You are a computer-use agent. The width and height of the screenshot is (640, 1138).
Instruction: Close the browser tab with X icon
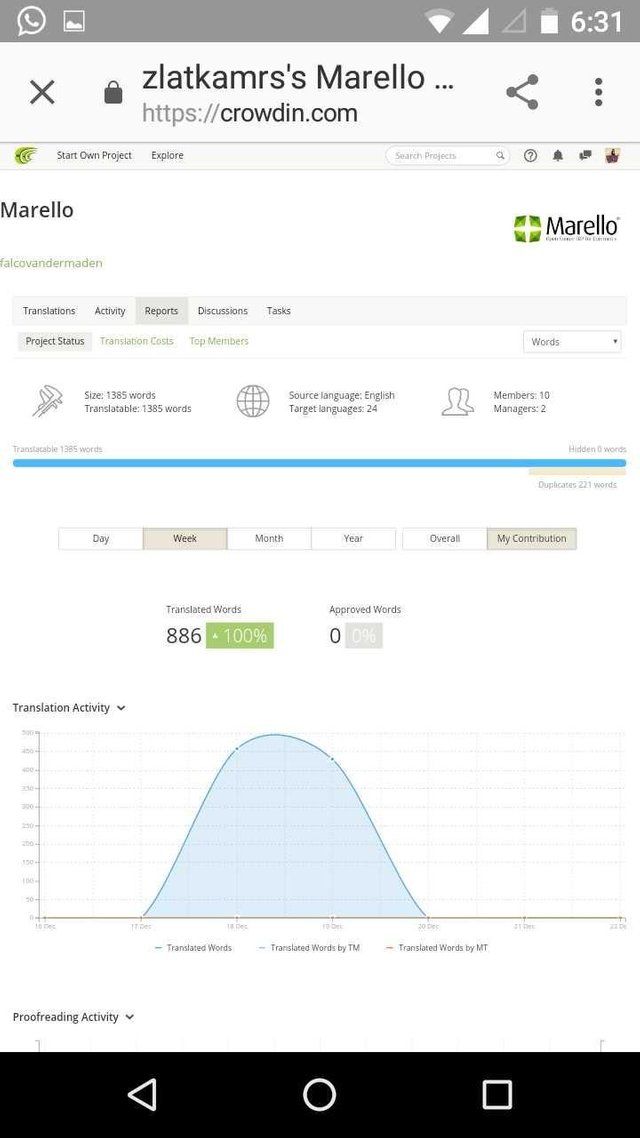(x=42, y=92)
